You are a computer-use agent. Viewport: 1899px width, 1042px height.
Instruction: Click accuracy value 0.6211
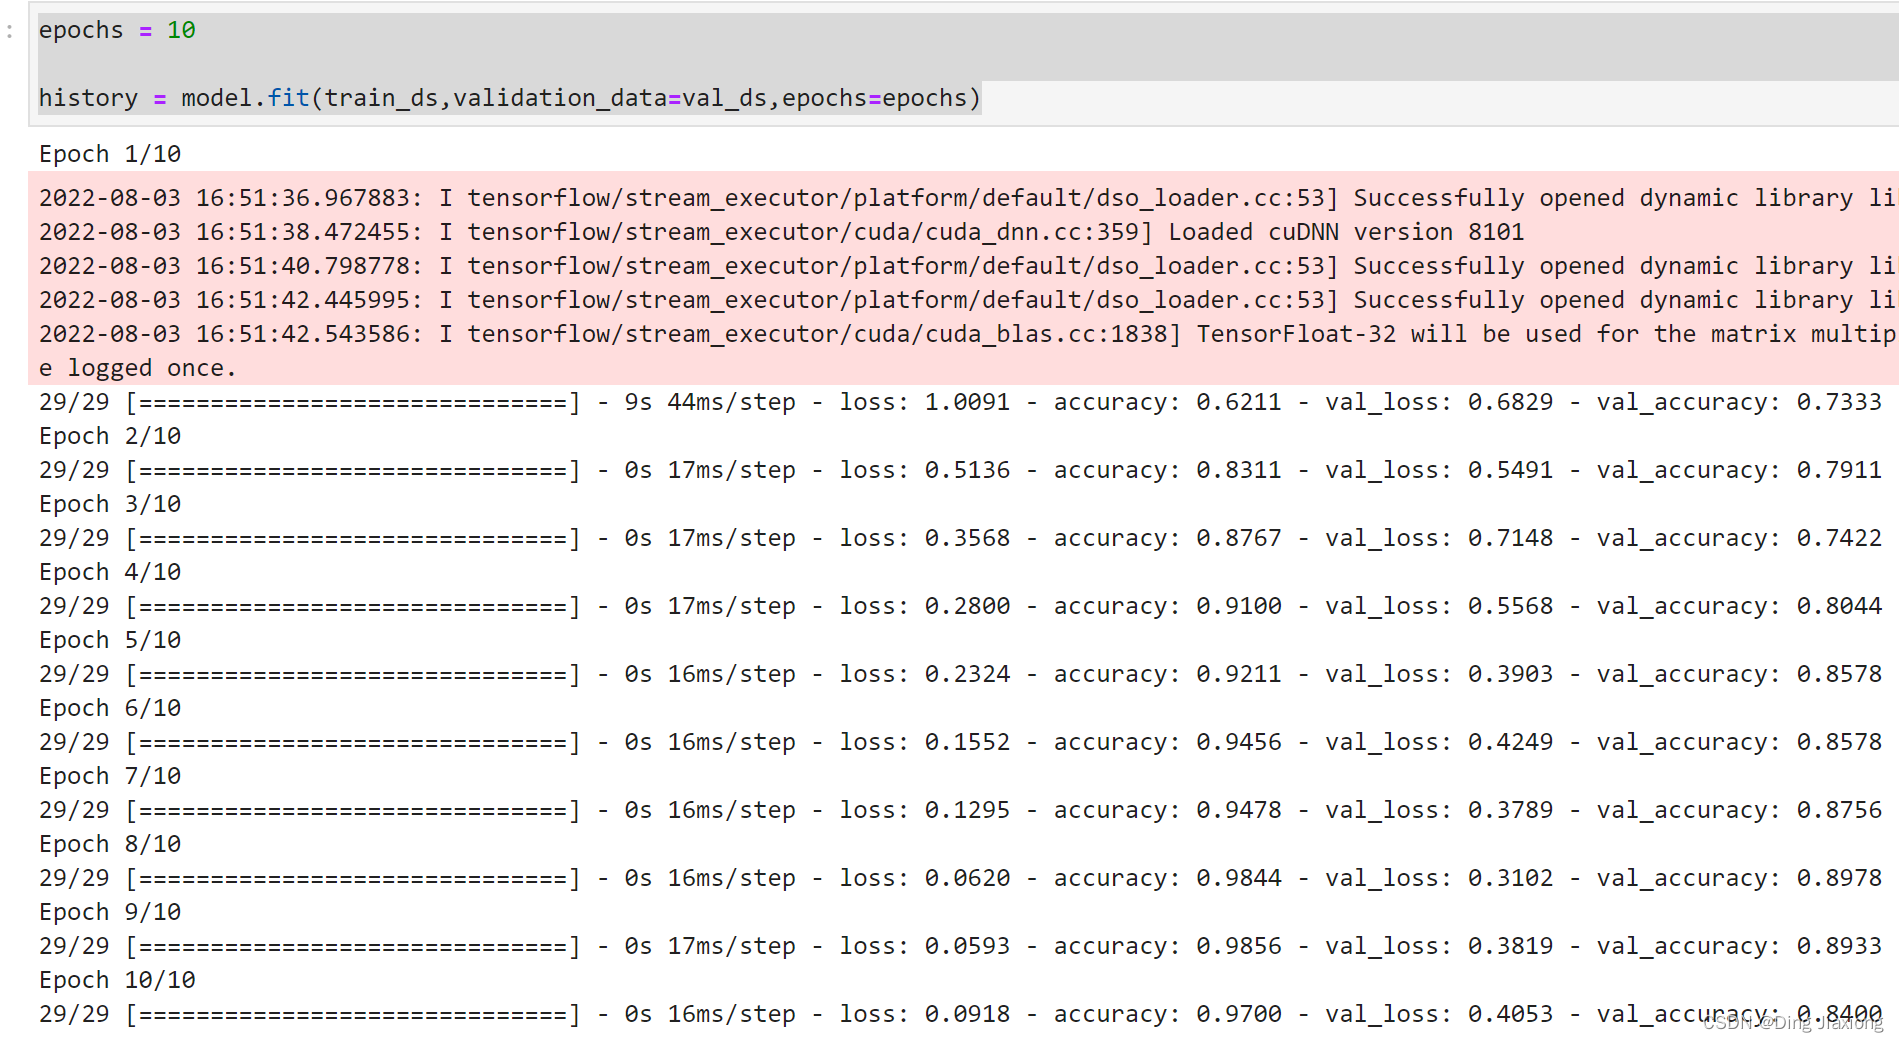[x=1239, y=402]
